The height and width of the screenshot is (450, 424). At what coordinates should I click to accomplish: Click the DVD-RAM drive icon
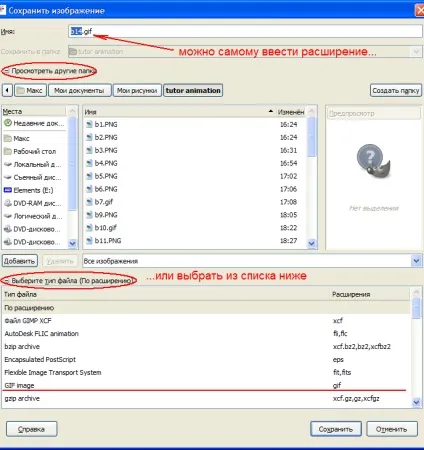(x=8, y=203)
